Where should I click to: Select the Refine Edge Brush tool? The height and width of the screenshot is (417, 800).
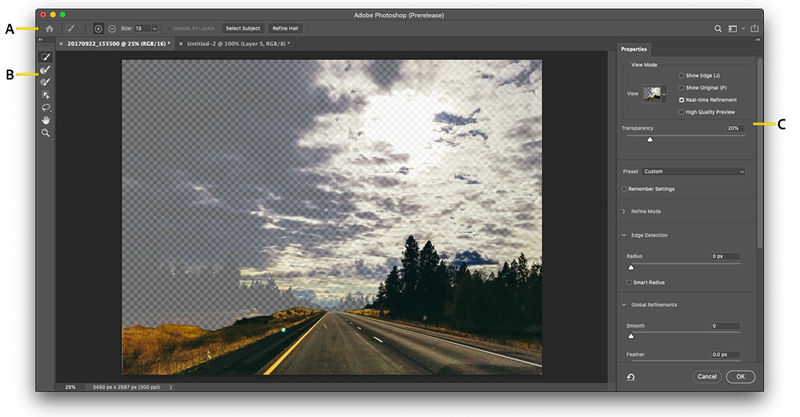(x=46, y=69)
